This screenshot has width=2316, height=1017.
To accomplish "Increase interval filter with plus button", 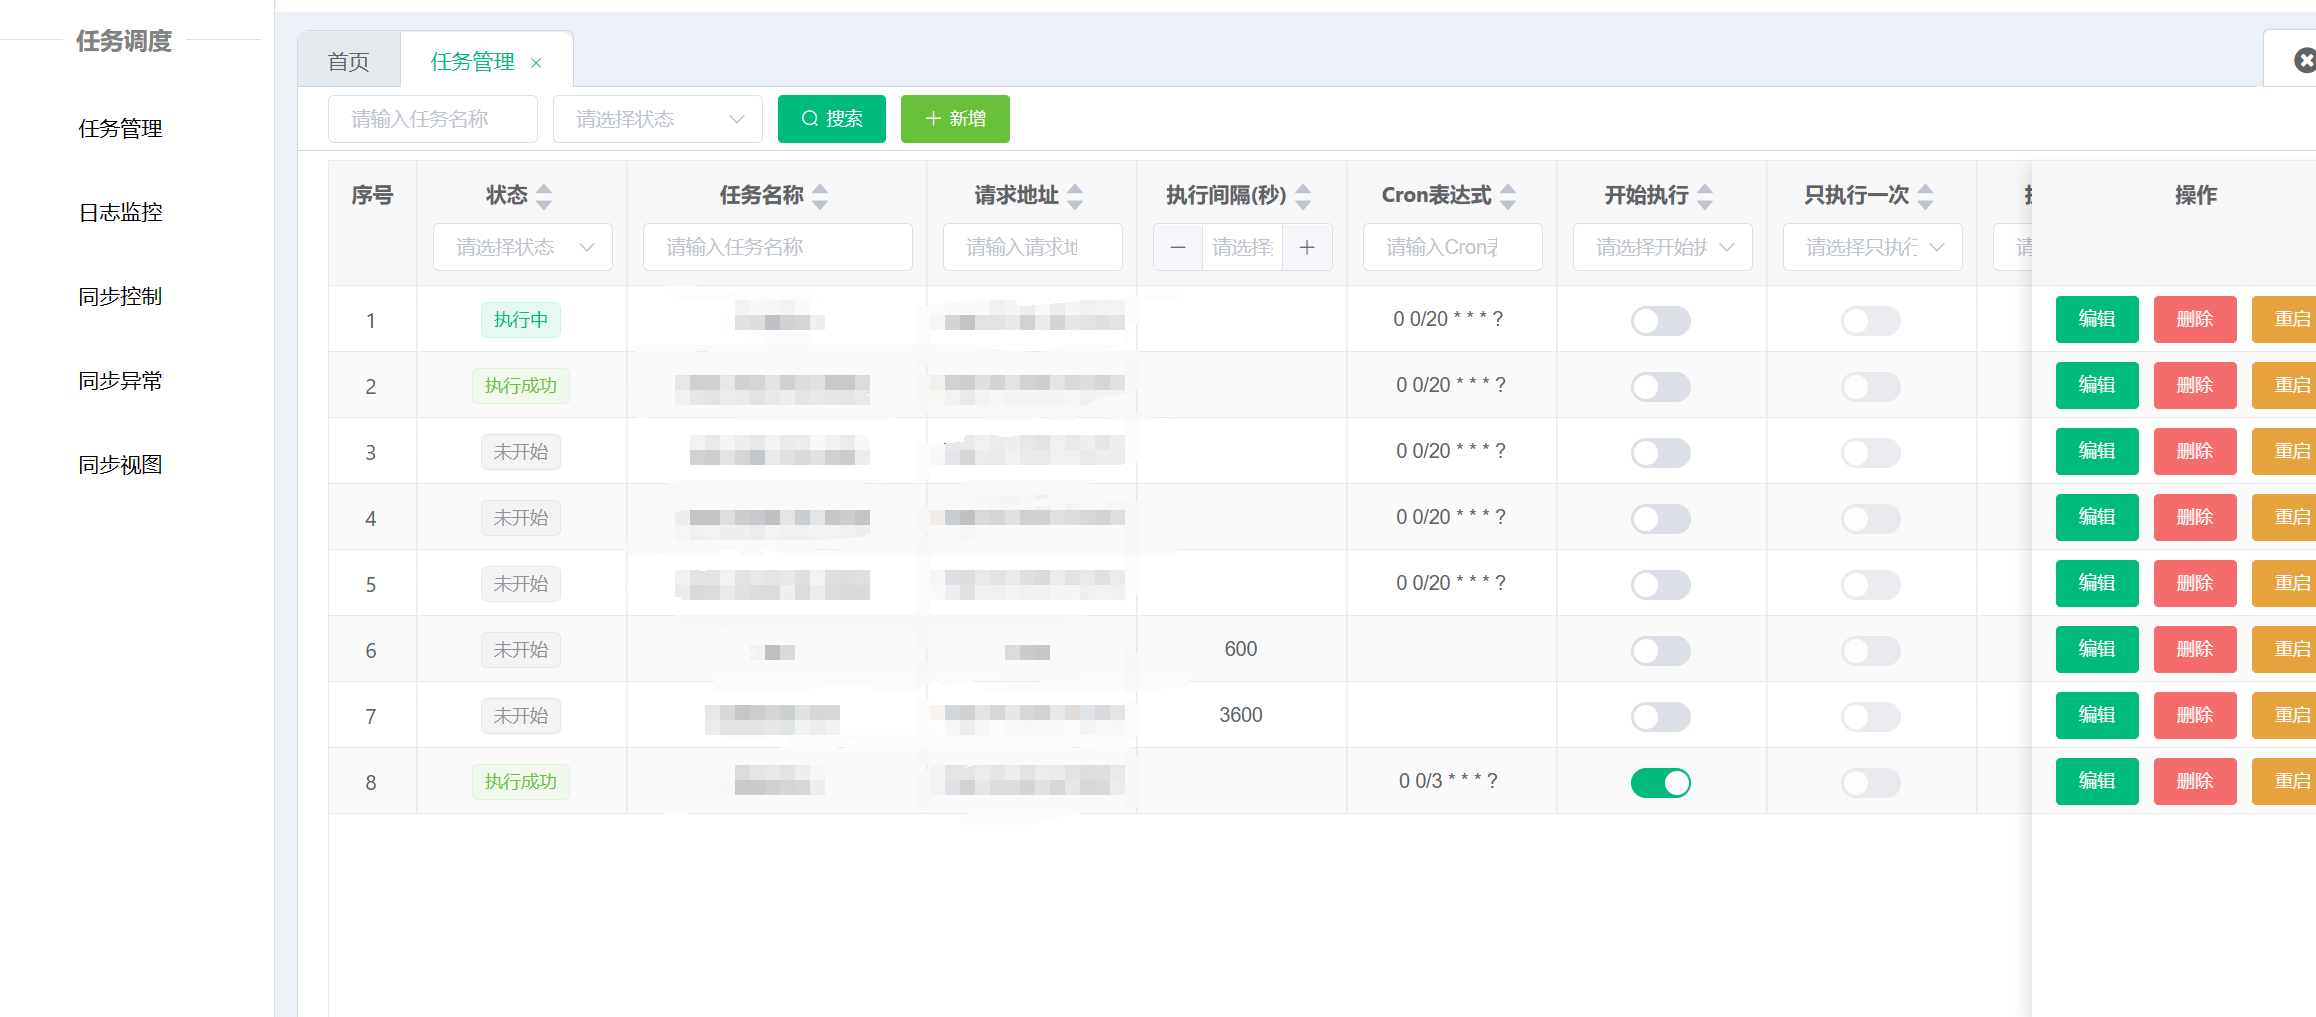I will tap(1307, 247).
